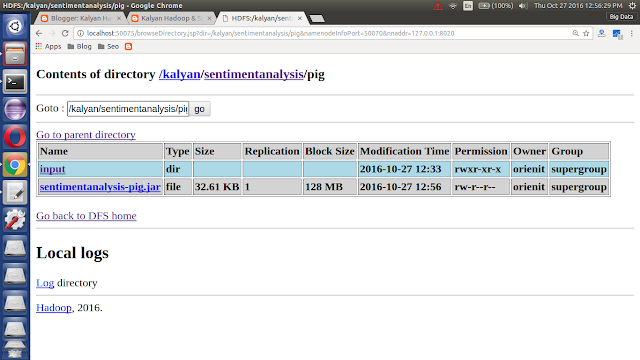
Task: Click the blue extension icon beside menu
Action: 617,34
